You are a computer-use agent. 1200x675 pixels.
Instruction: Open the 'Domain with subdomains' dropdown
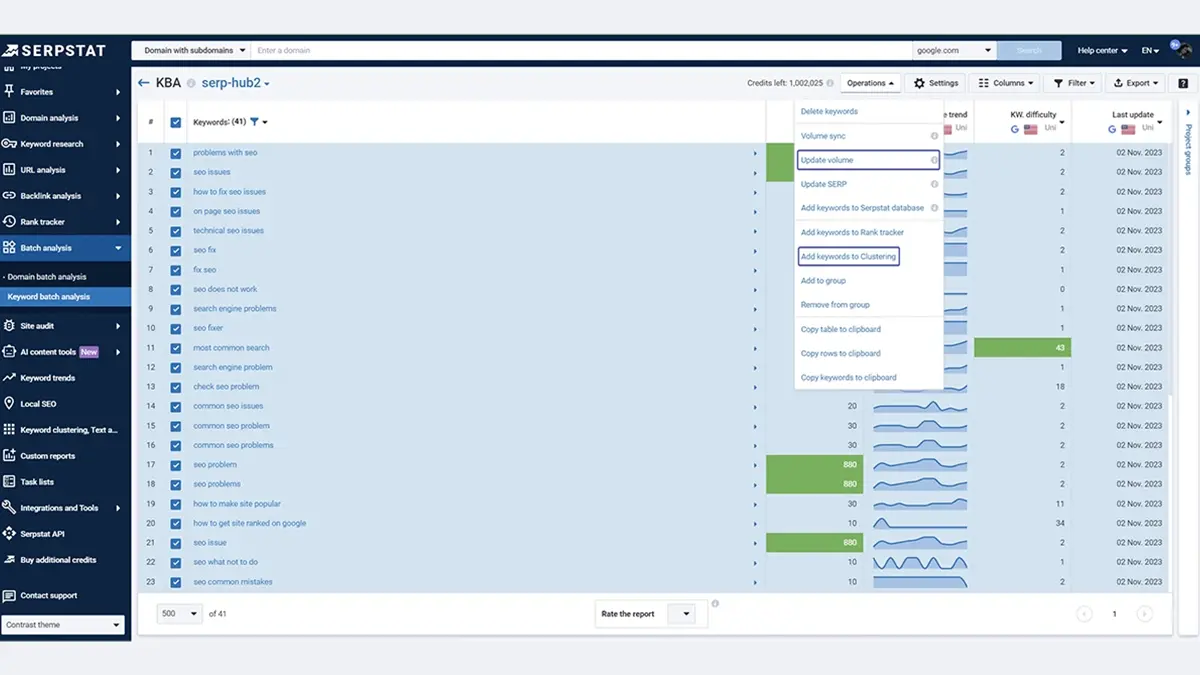pos(195,50)
